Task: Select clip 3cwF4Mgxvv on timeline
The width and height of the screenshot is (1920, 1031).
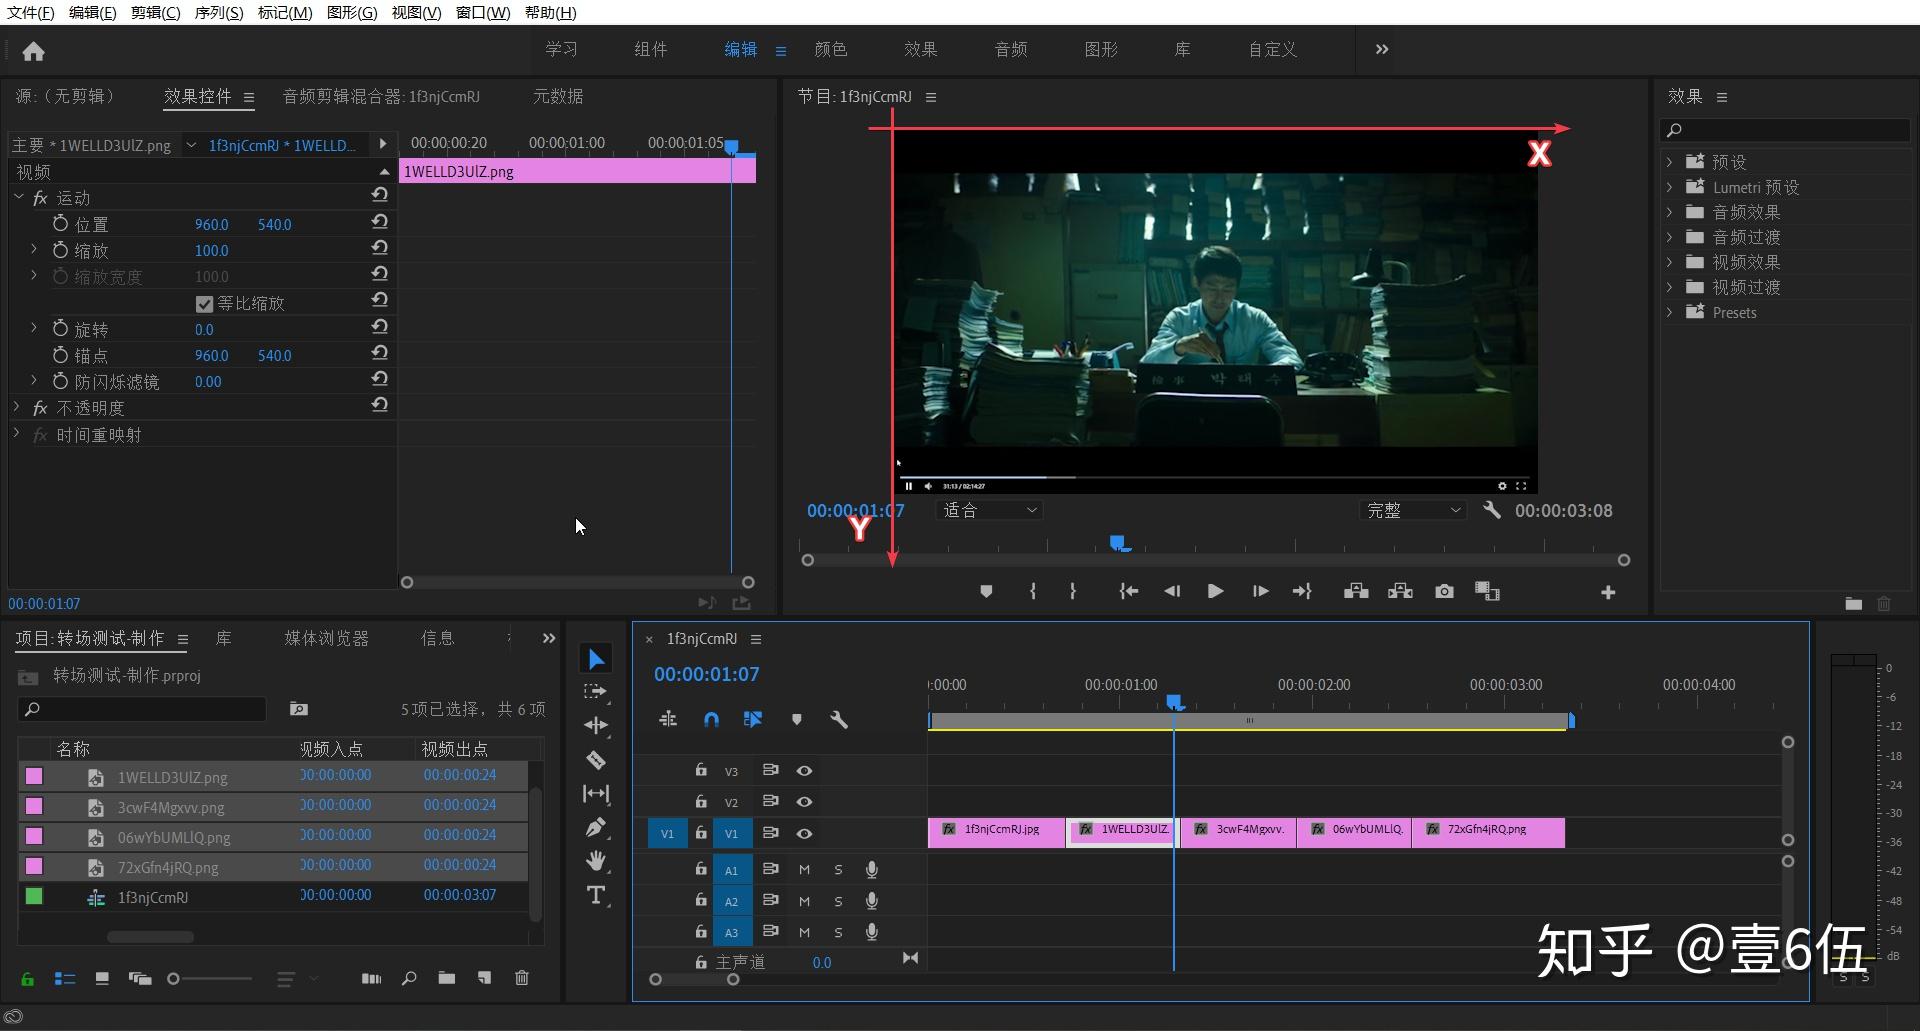Action: pos(1239,832)
